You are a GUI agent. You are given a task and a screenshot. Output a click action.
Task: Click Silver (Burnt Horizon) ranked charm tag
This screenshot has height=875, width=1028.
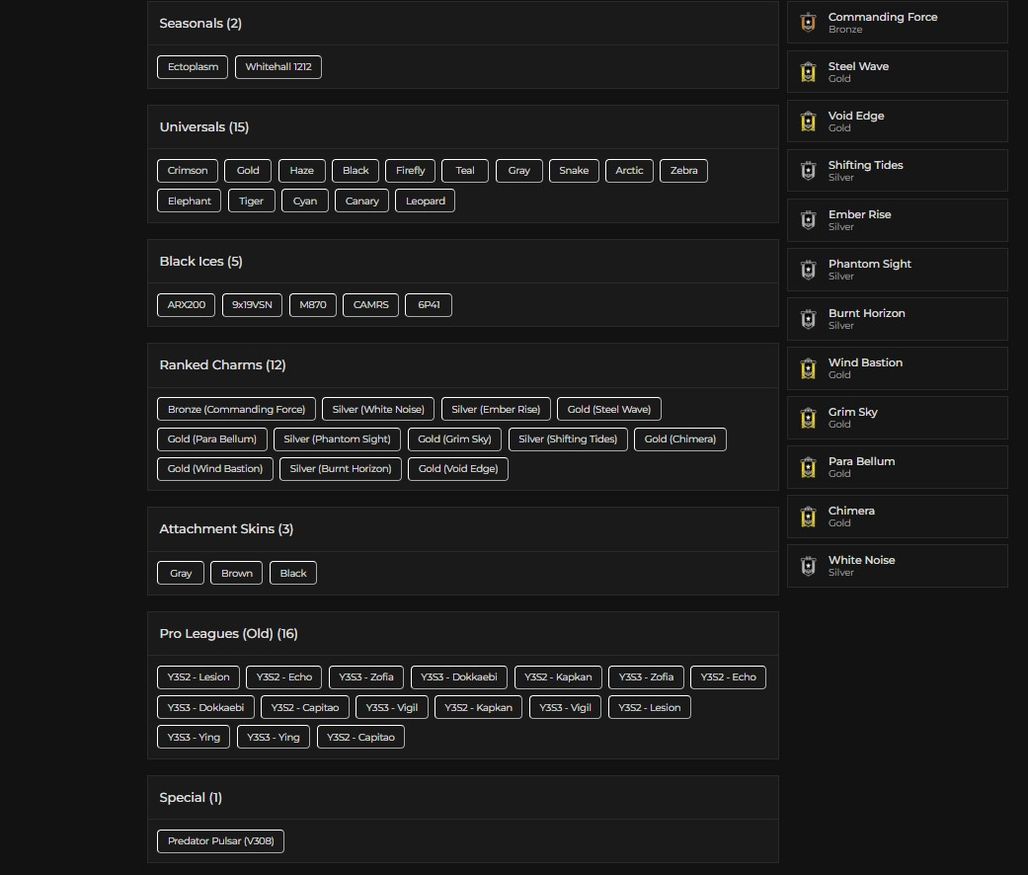340,469
